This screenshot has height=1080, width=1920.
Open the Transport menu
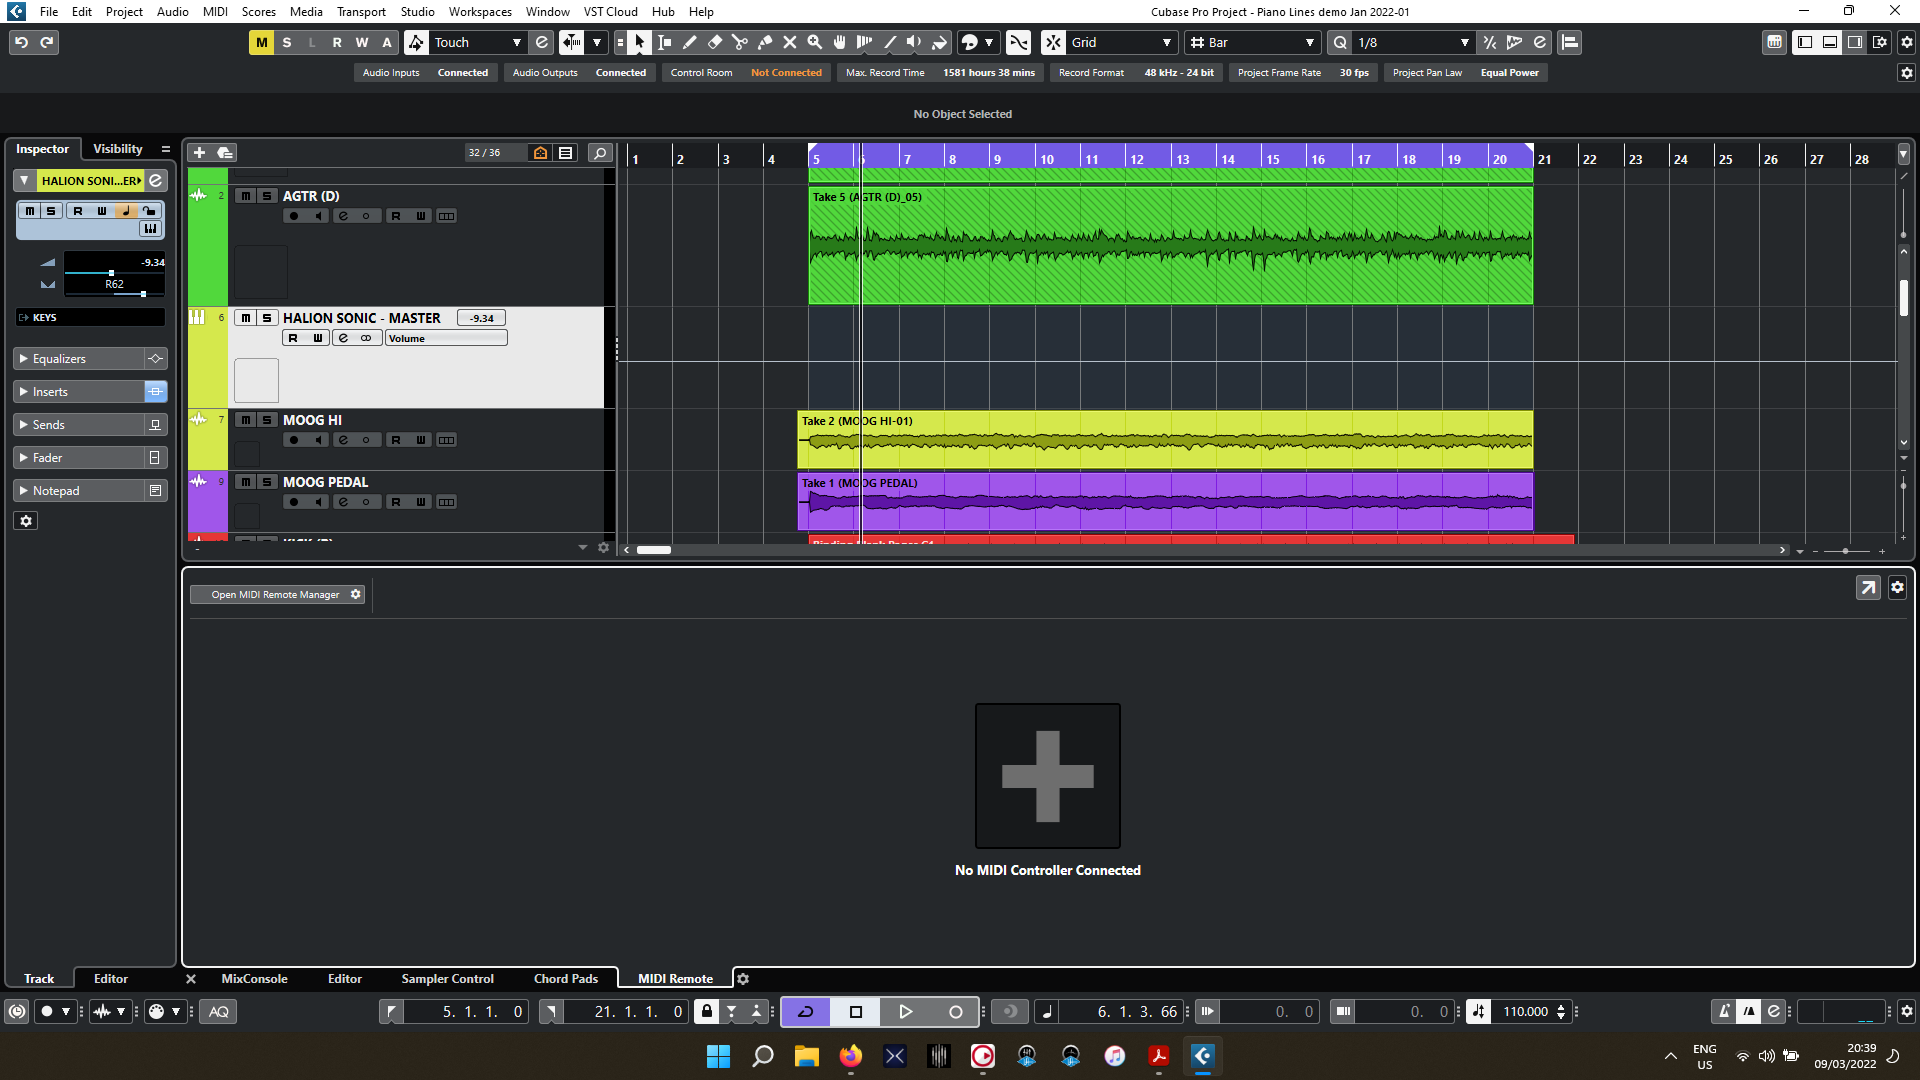tap(361, 11)
